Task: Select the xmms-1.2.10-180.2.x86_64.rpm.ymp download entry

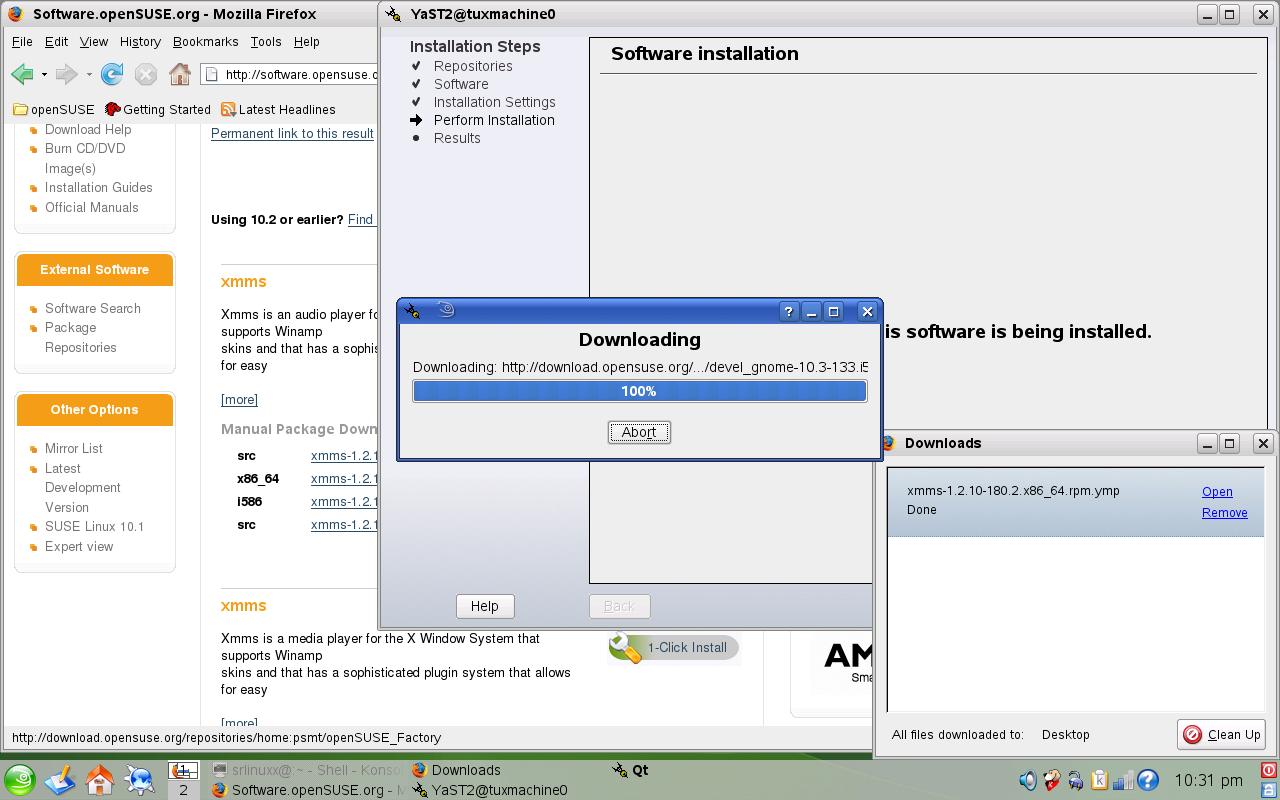Action: (1075, 501)
